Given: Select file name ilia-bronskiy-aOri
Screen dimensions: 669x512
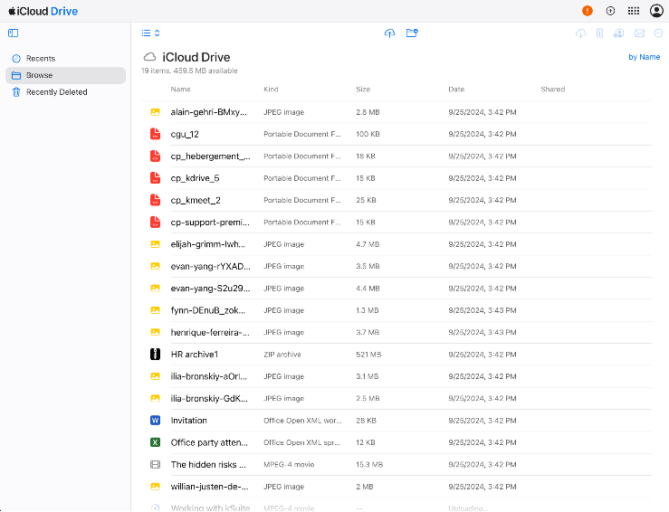Looking at the screenshot, I should [209, 376].
